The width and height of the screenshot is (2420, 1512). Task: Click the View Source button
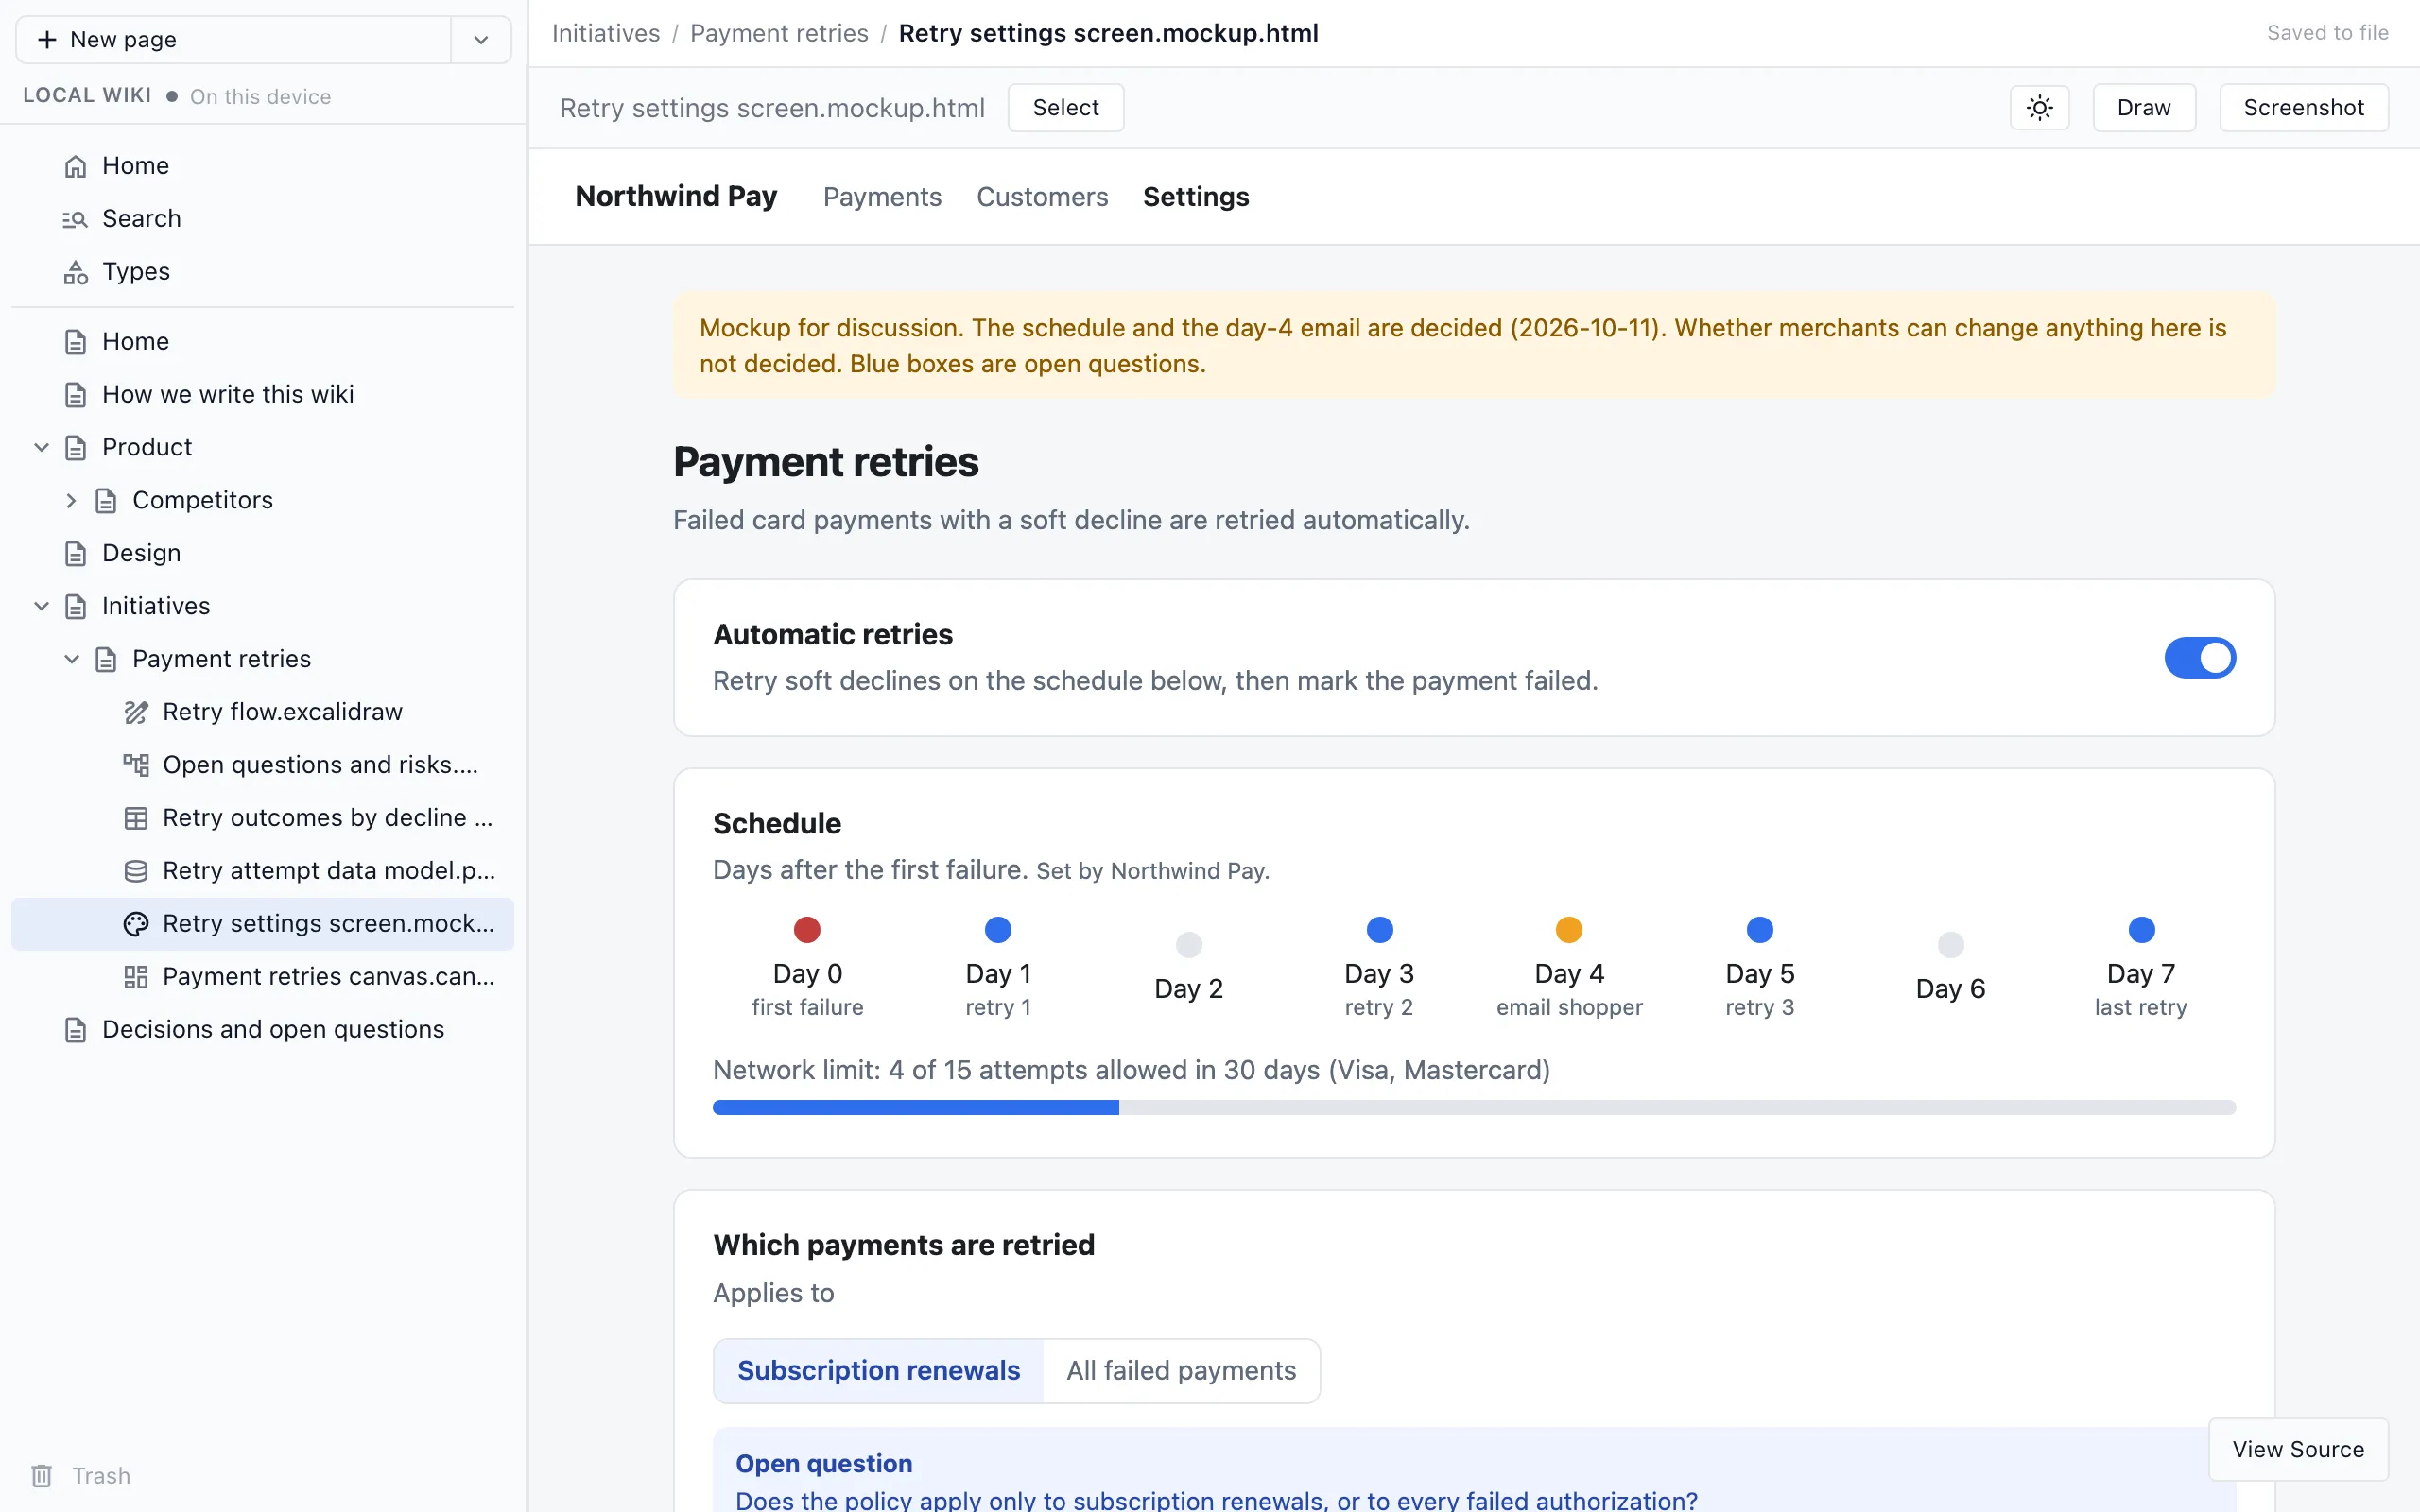coord(2298,1450)
